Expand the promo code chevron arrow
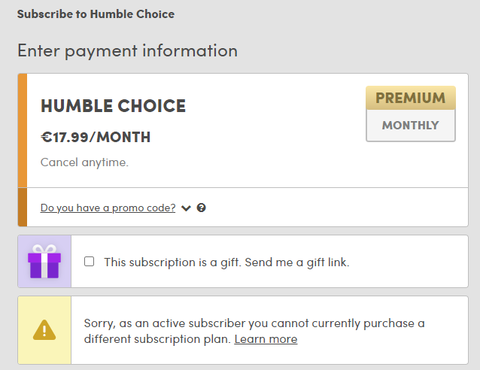 pyautogui.click(x=186, y=208)
